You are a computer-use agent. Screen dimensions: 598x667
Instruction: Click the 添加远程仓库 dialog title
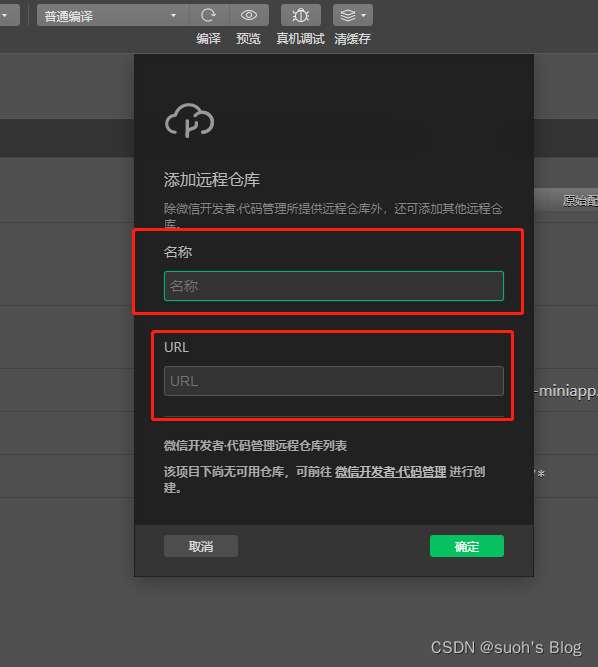212,180
